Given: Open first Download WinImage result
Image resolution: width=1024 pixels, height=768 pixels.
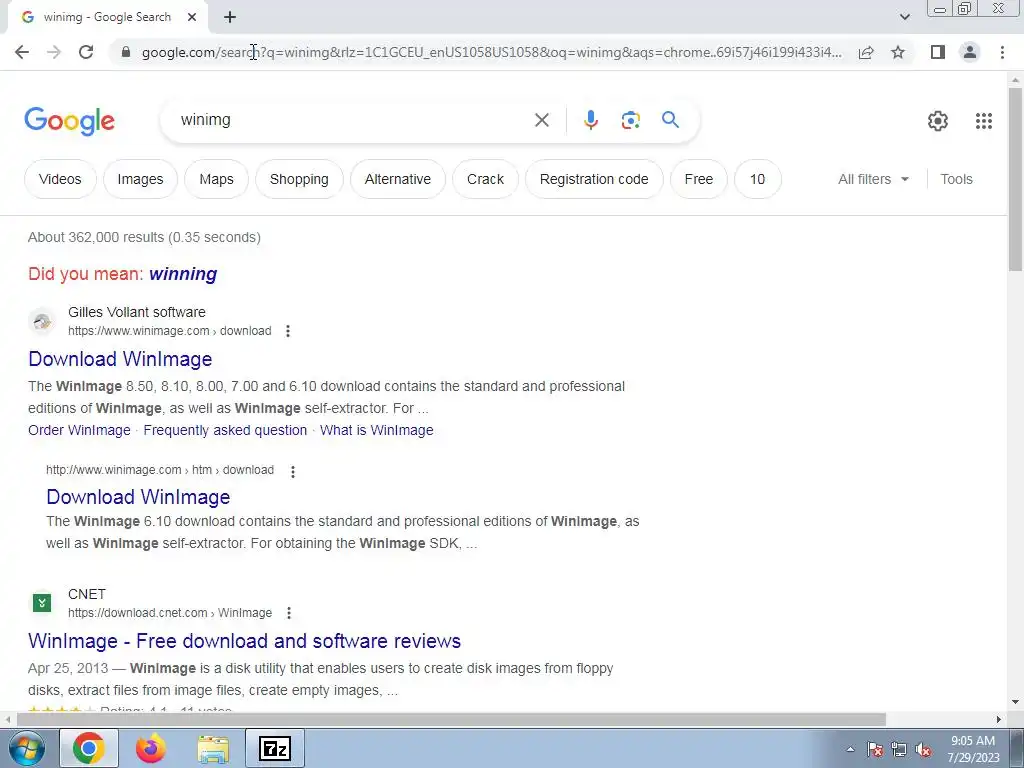Looking at the screenshot, I should 120,359.
